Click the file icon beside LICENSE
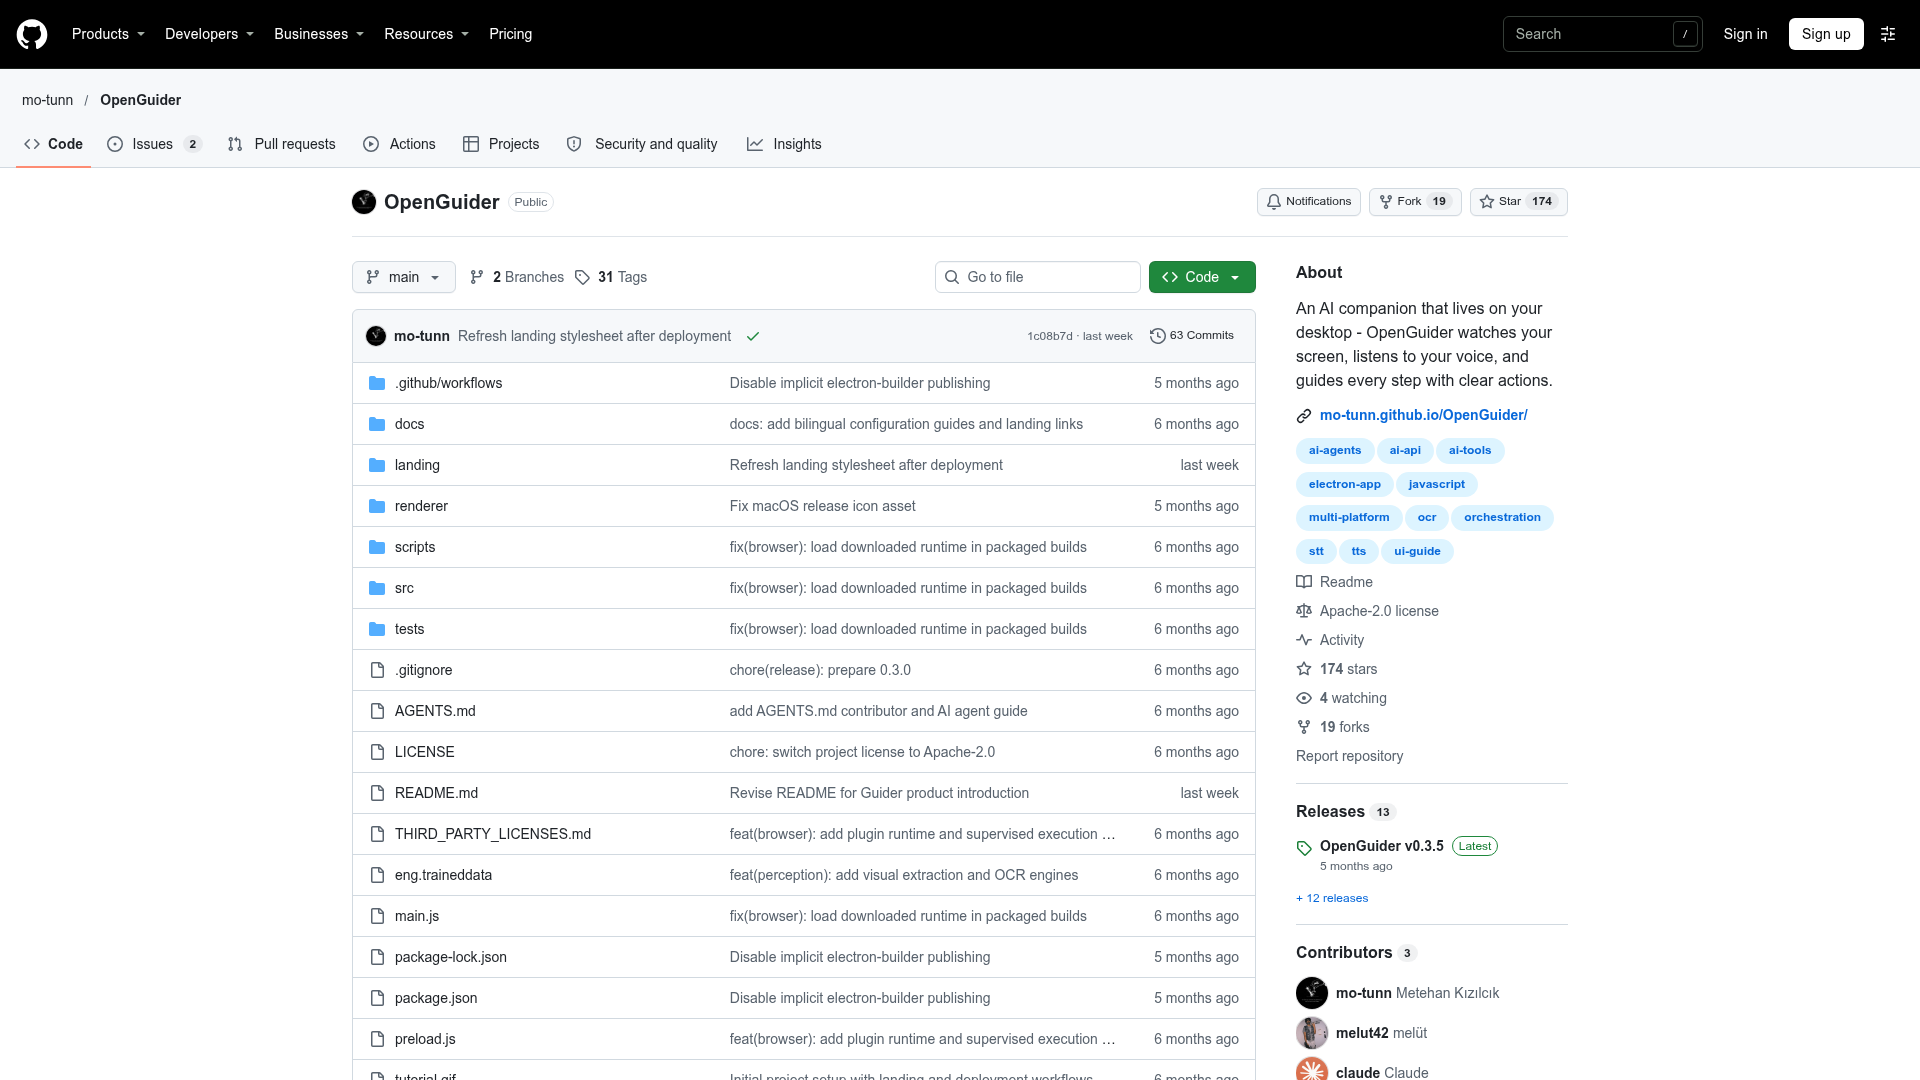 tap(377, 752)
